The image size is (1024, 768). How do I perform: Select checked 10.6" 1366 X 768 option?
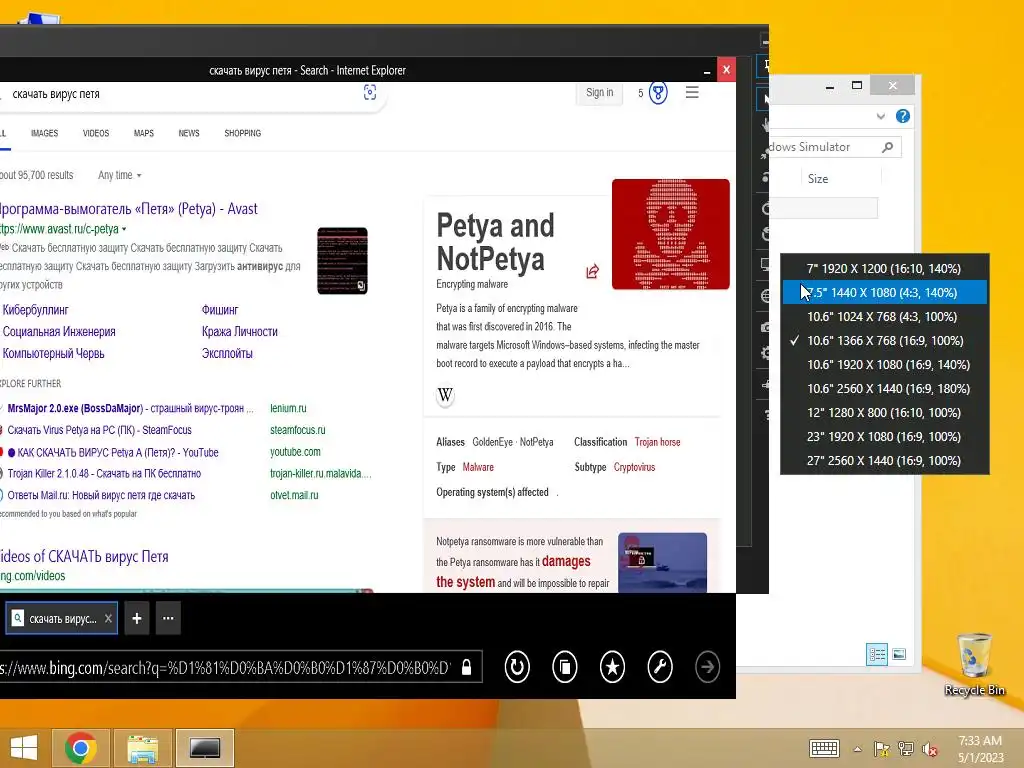(x=884, y=340)
